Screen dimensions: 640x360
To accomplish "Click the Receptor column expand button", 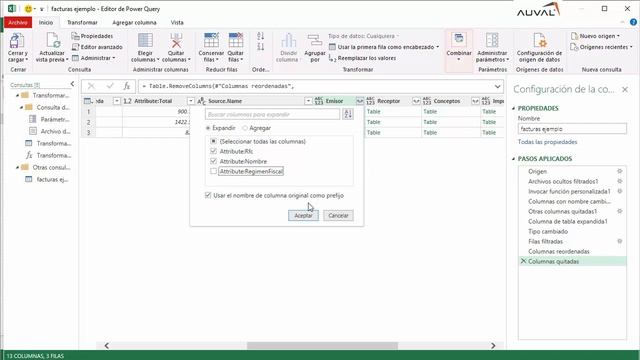I will tap(416, 101).
